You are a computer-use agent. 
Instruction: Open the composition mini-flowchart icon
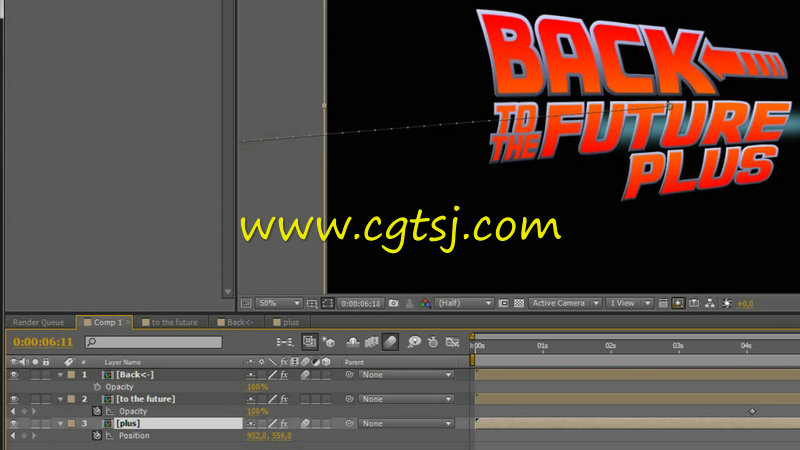click(x=285, y=342)
